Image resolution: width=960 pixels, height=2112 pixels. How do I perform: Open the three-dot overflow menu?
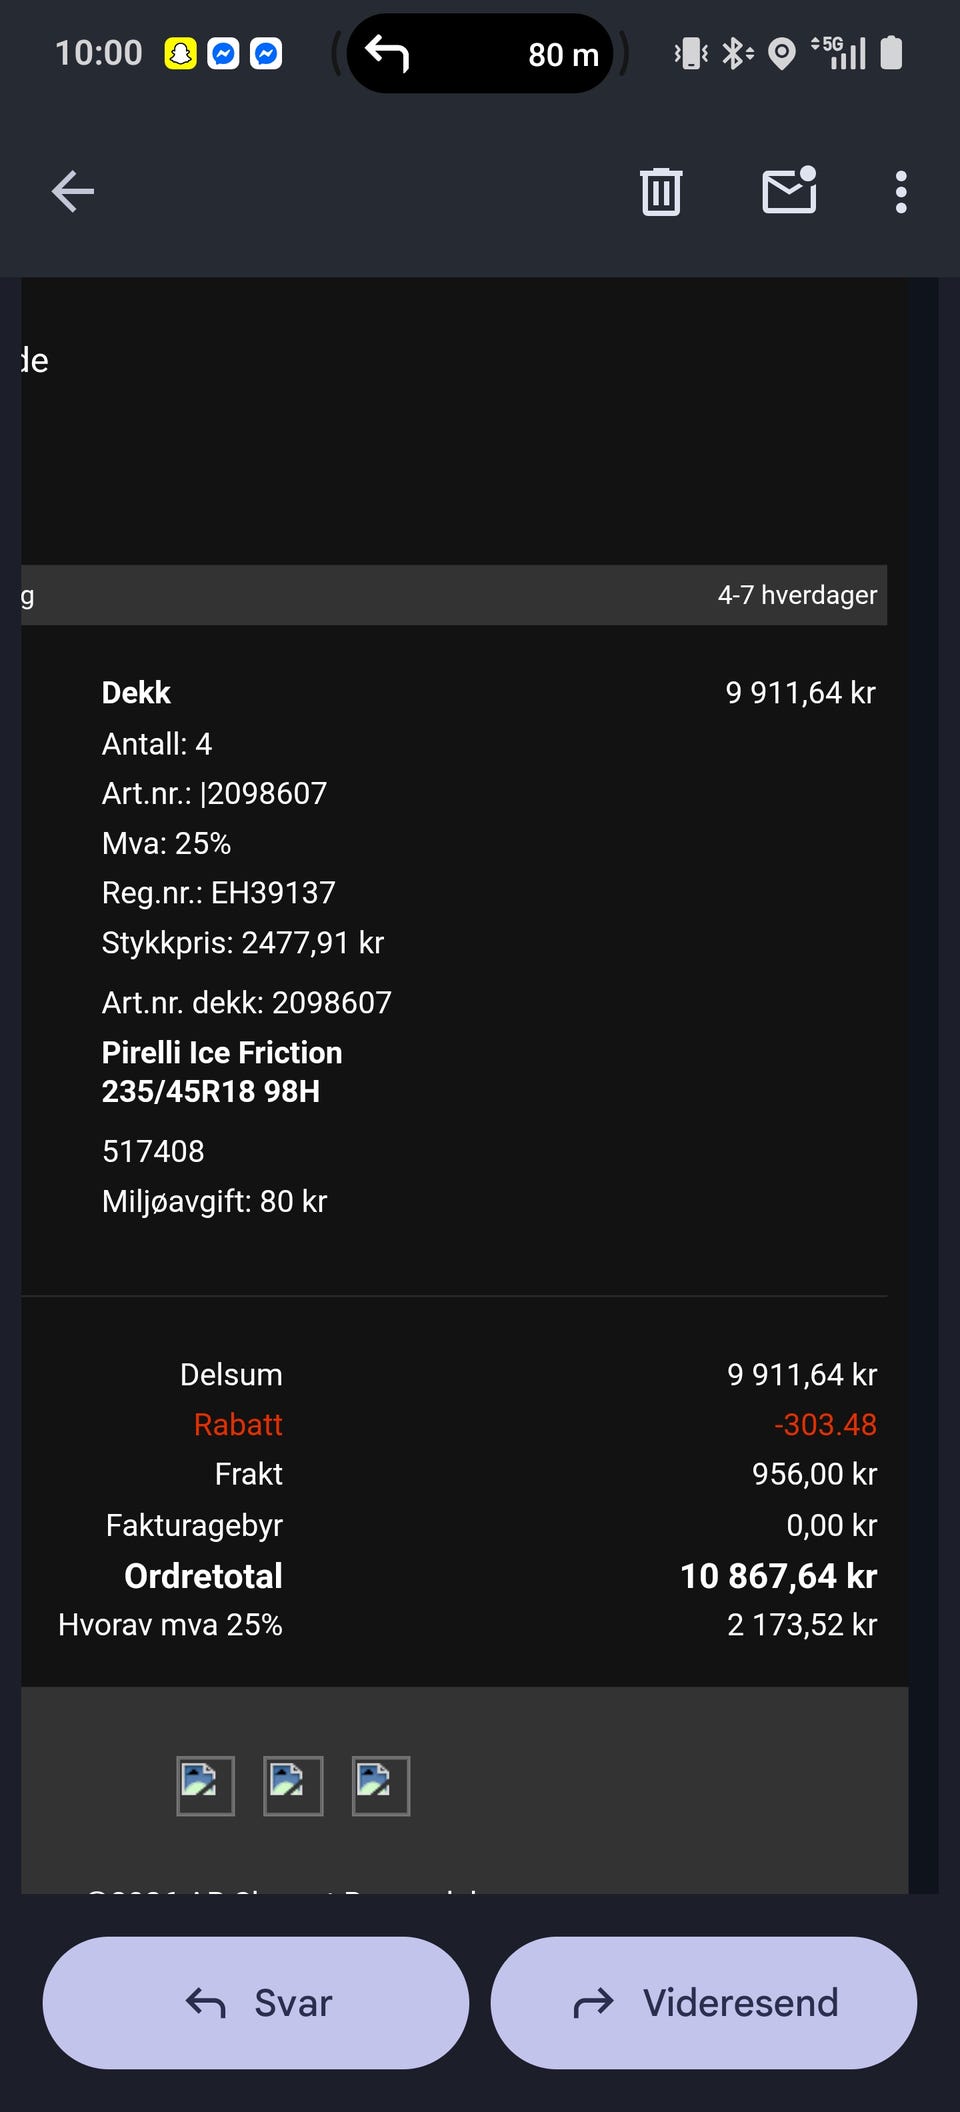click(x=901, y=192)
